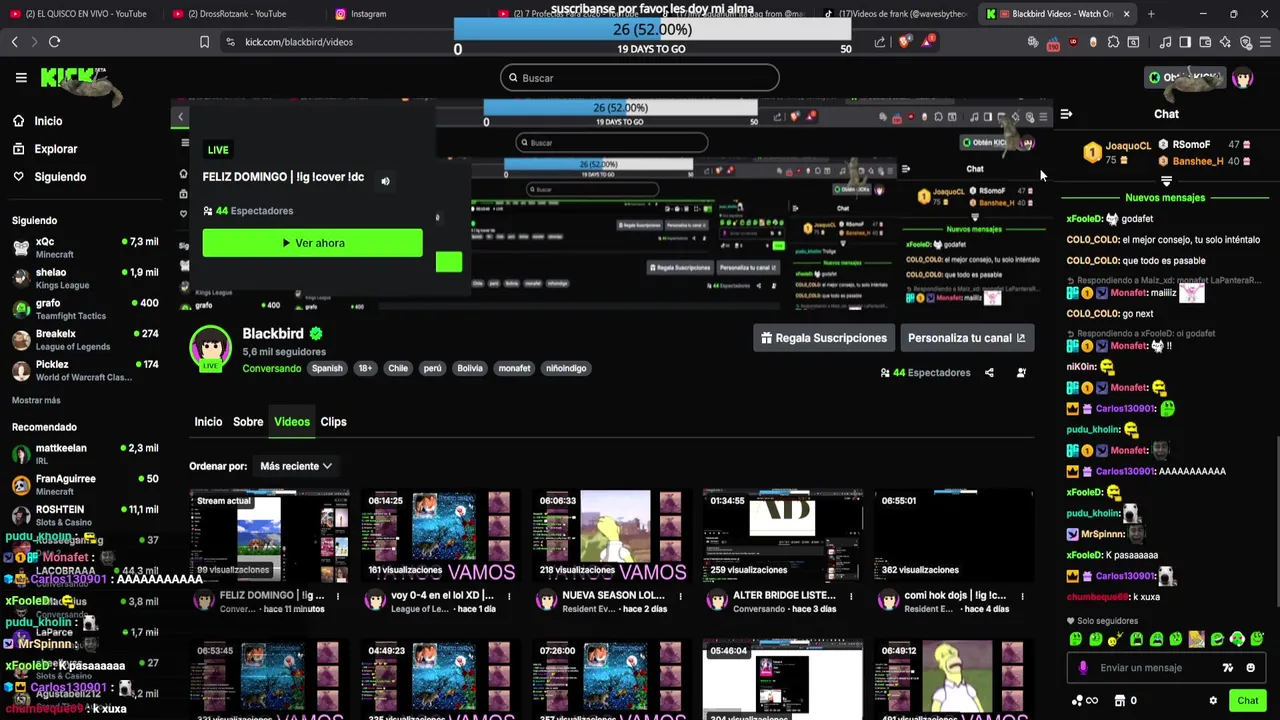Click the Buscar search field
The image size is (1280, 720).
click(x=640, y=78)
